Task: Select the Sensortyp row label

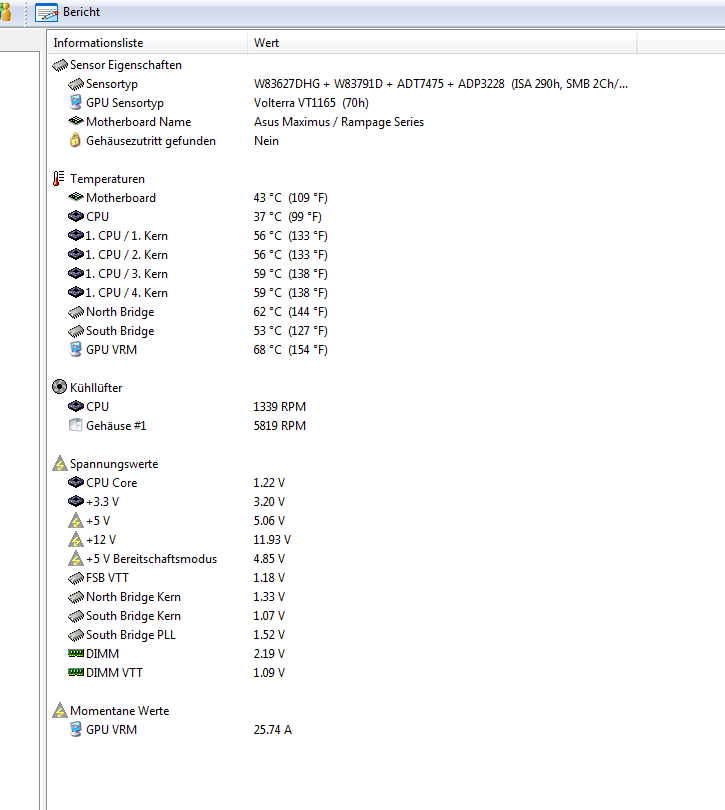Action: click(x=112, y=84)
